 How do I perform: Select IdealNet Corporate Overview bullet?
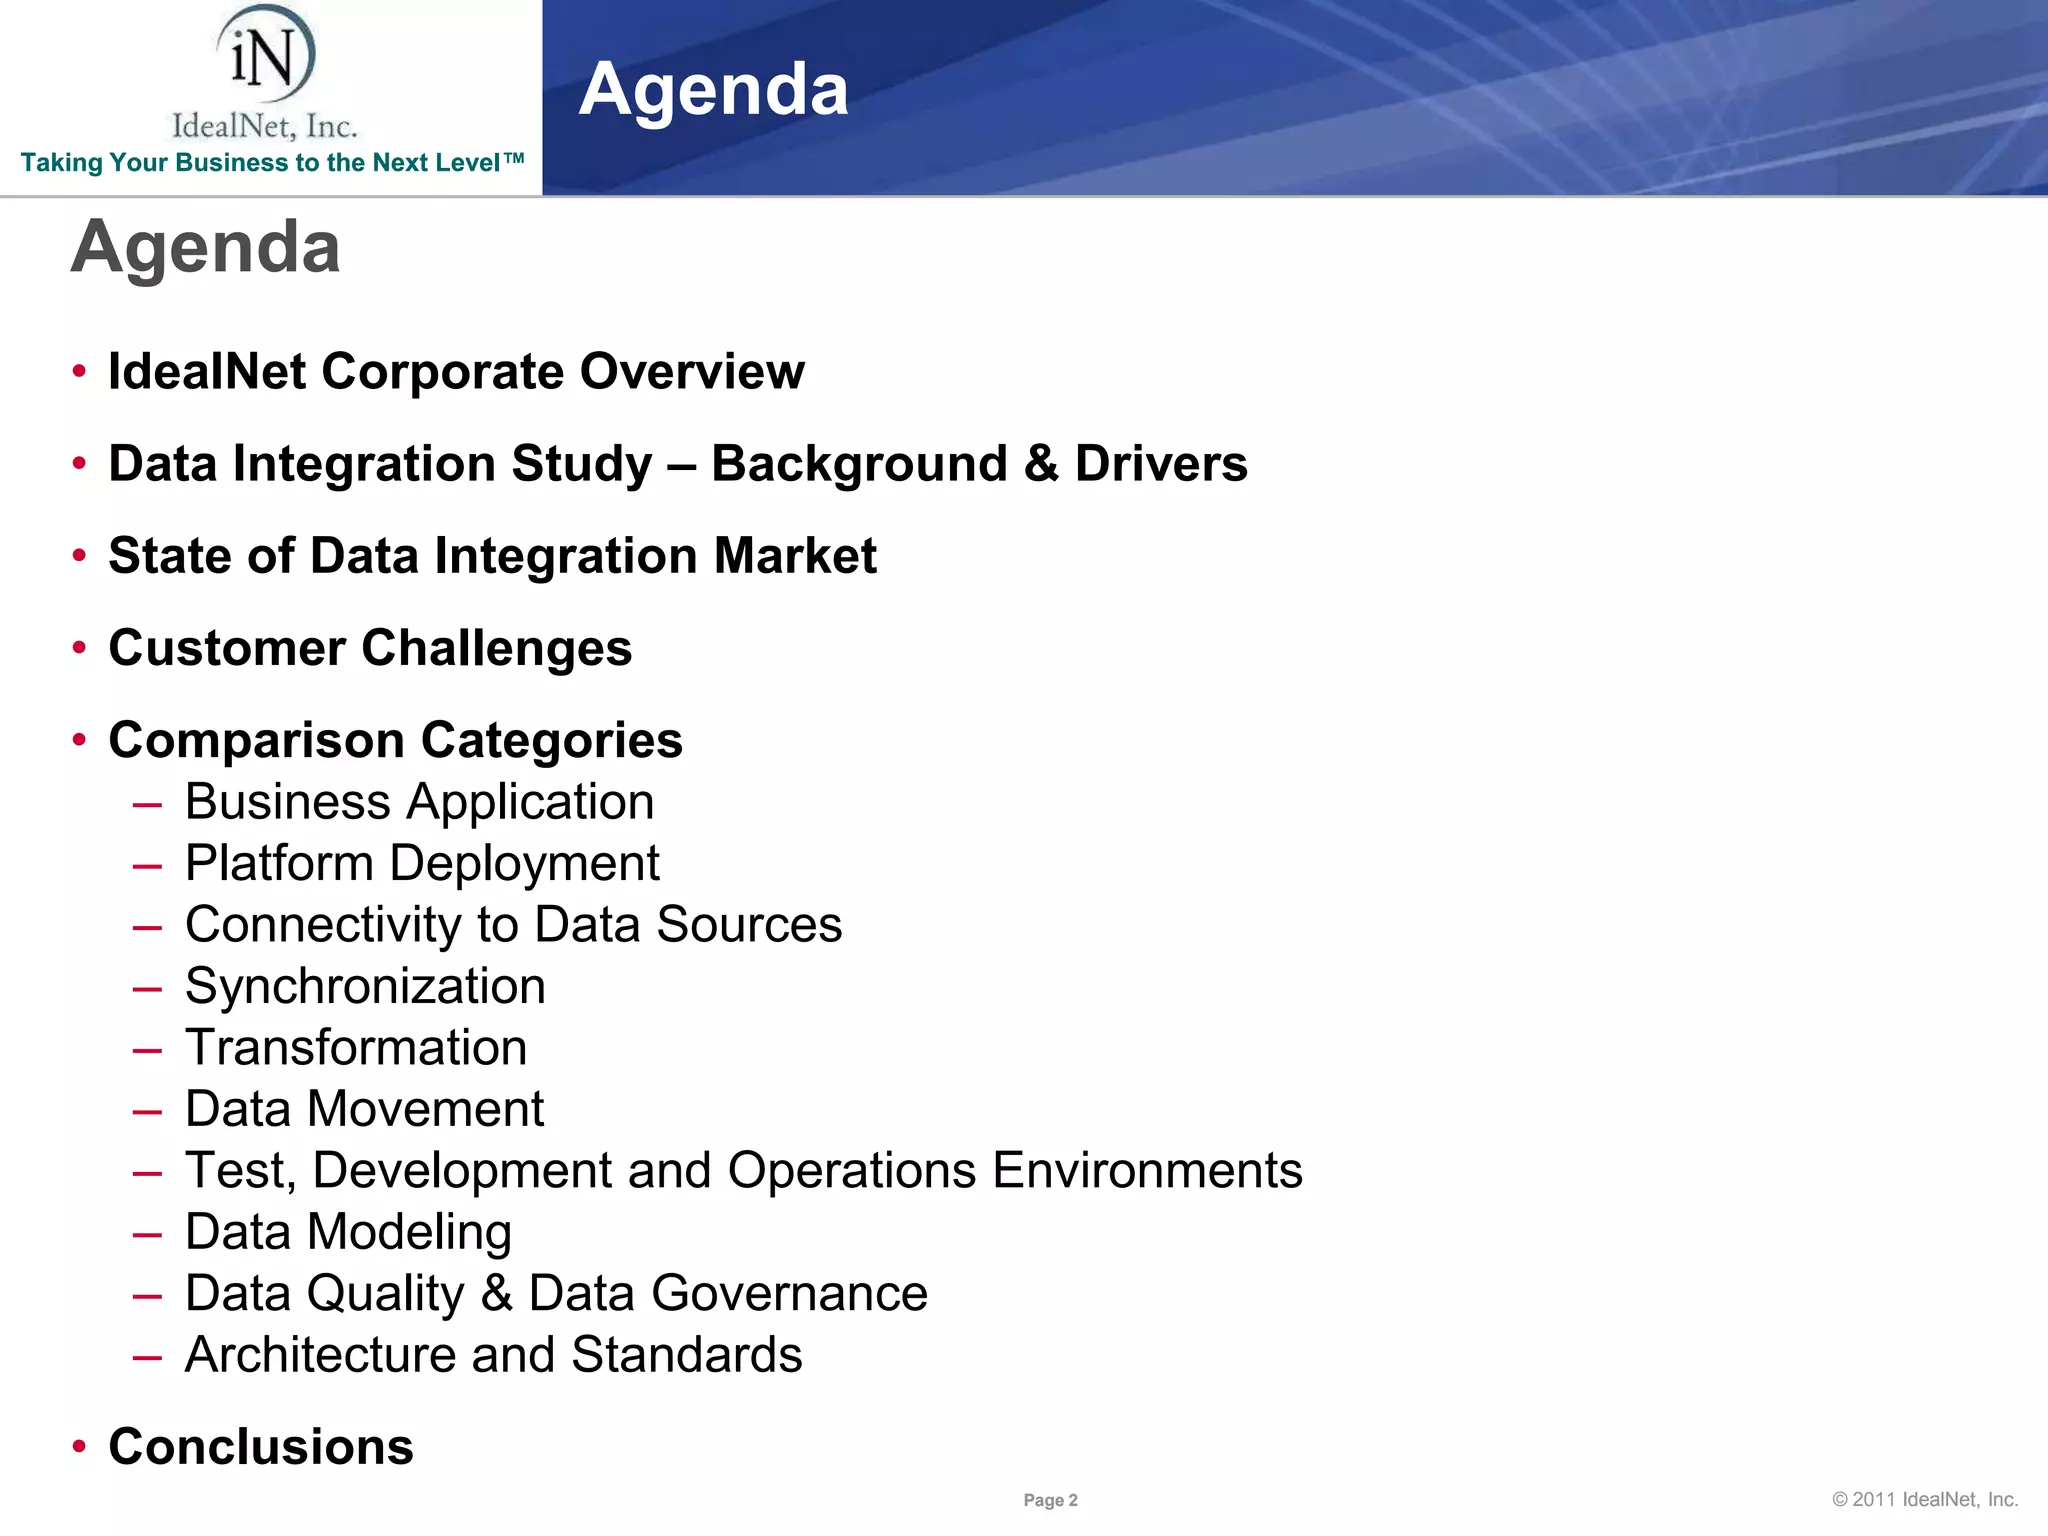tap(456, 372)
